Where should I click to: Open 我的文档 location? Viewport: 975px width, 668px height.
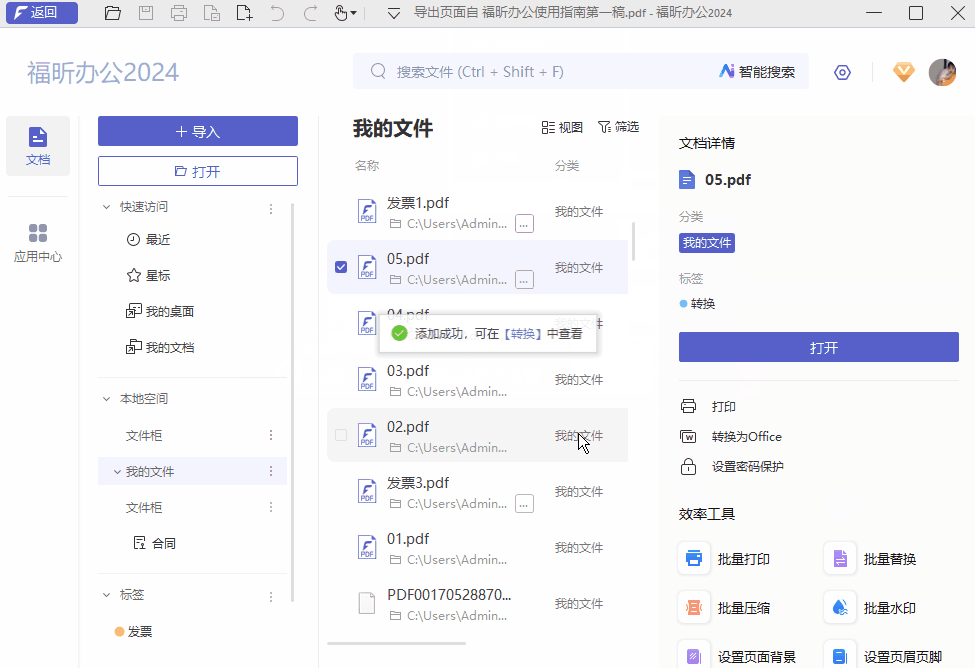(160, 347)
